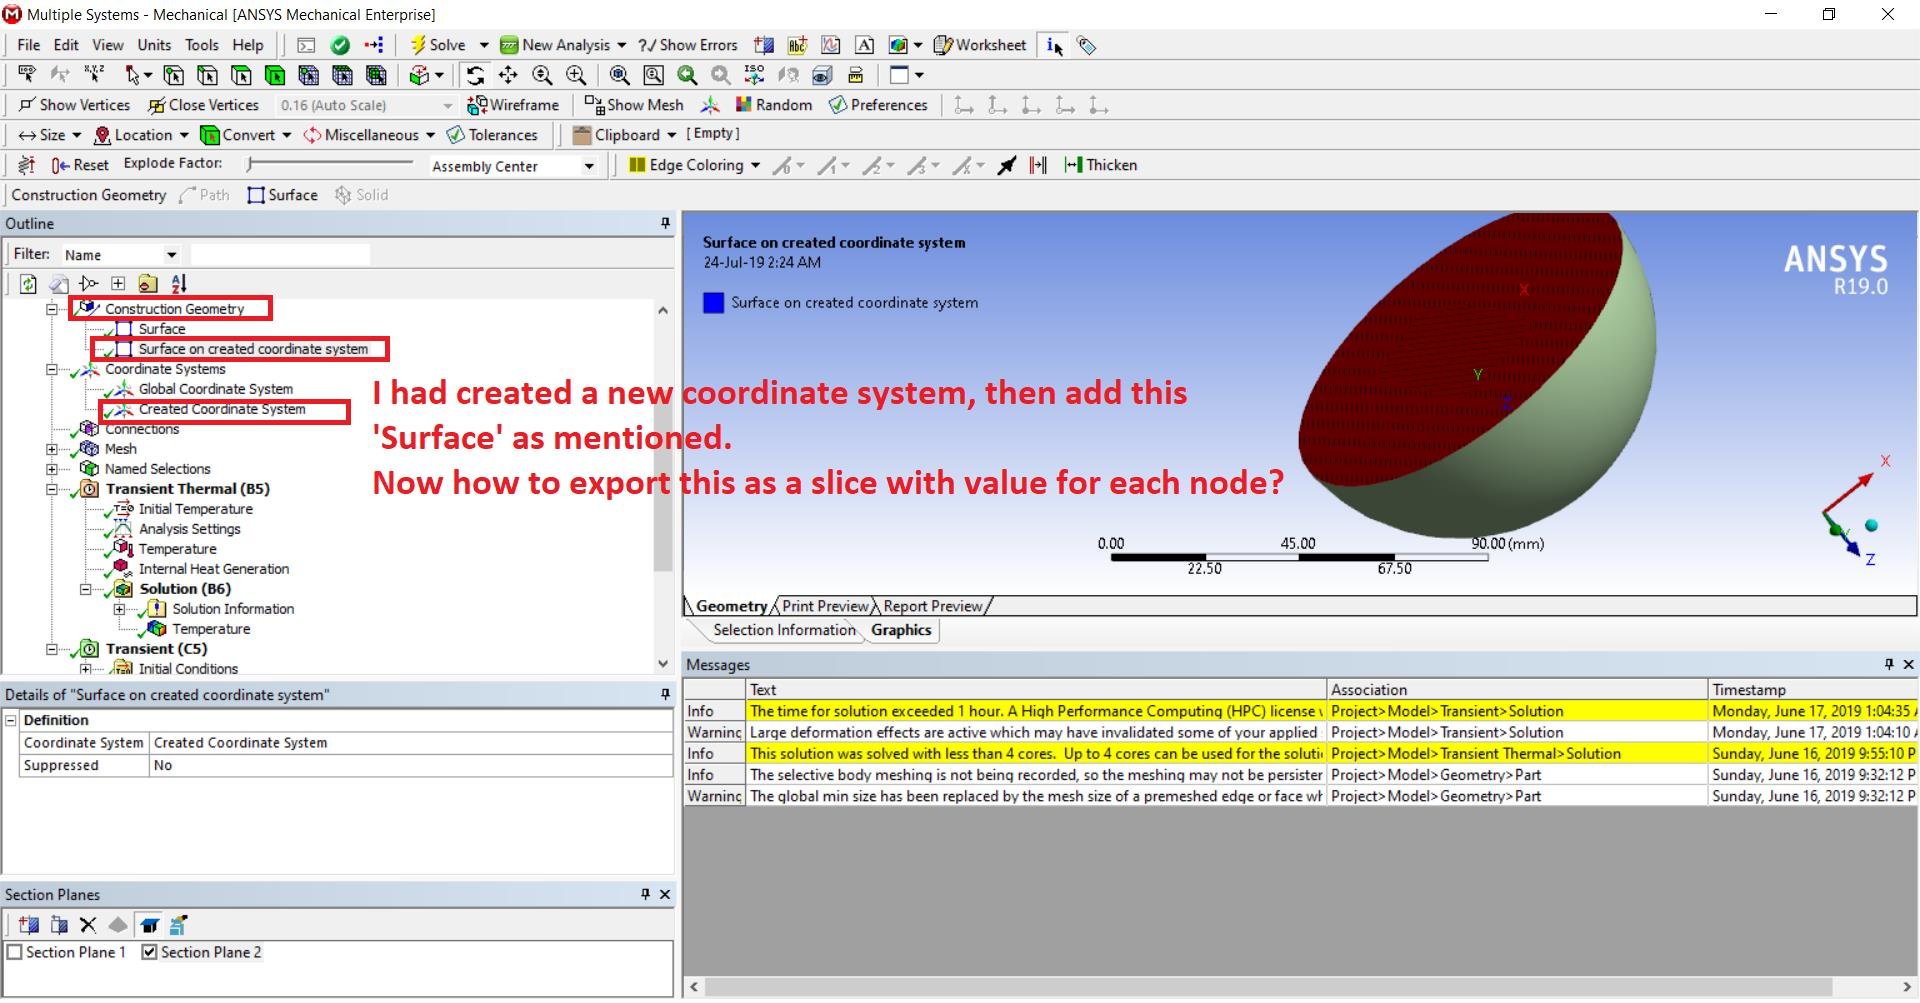Open the Solve dropdown arrow
This screenshot has height=1003, width=1920.
click(484, 45)
